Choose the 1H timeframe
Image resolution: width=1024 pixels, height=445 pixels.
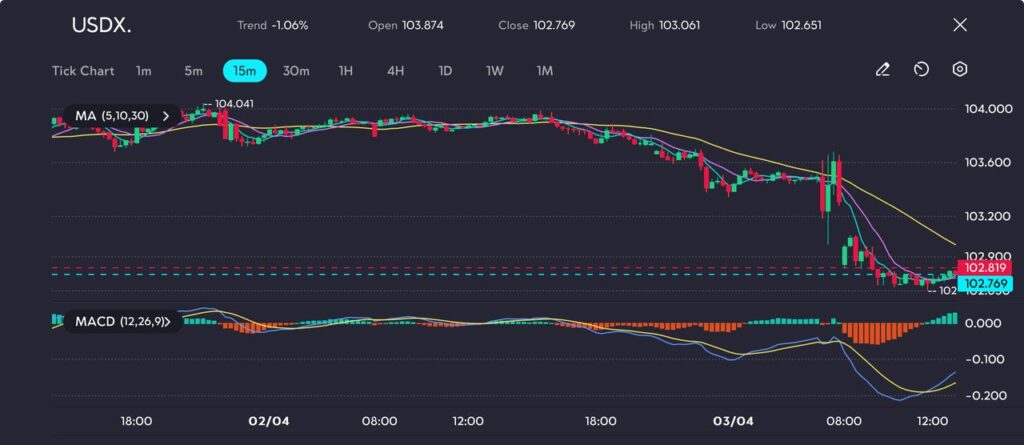[x=346, y=71]
